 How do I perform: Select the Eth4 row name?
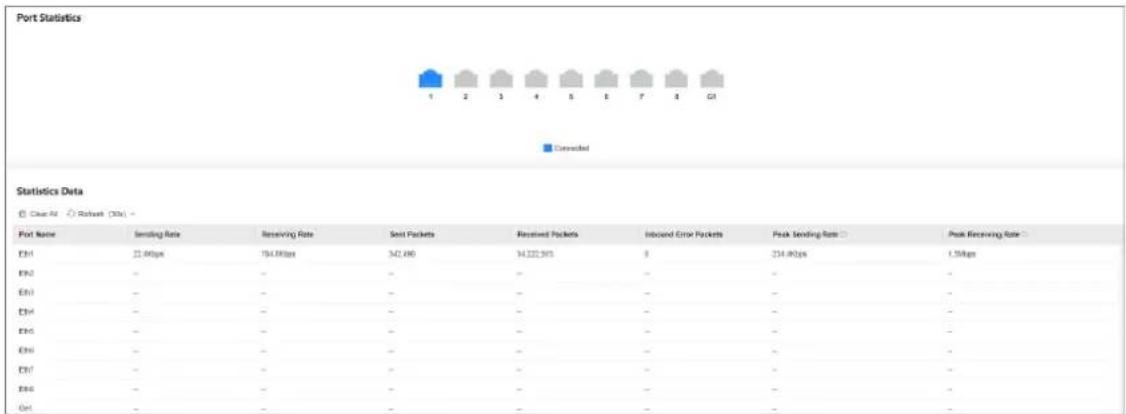(x=26, y=312)
